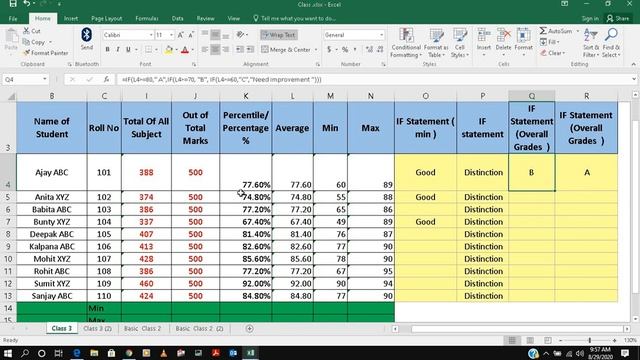Screen dimensions: 640x360
Task: Collapse the ribbon with the chevron
Action: [x=633, y=64]
